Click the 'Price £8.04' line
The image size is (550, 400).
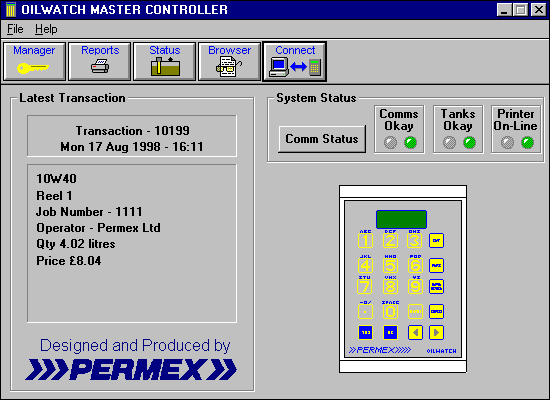[69, 261]
